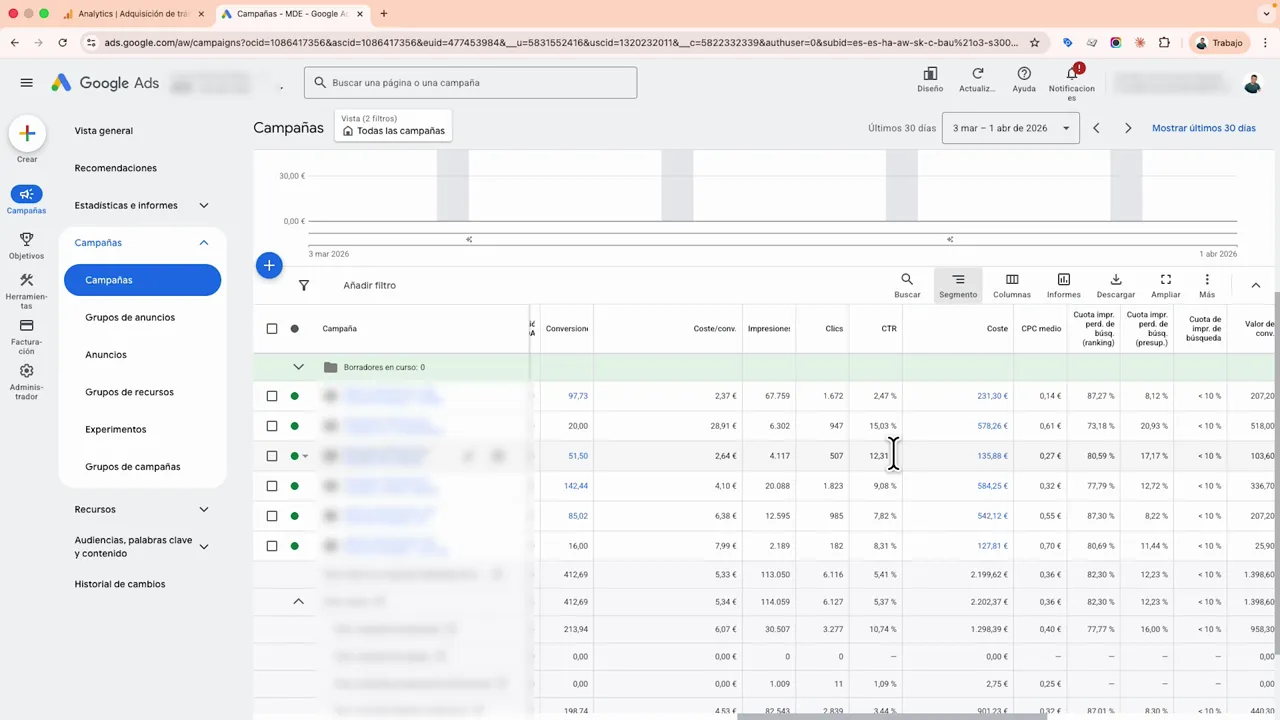Collapse the chart panel with chevron
Screen dimensions: 1280x720
click(1256, 286)
